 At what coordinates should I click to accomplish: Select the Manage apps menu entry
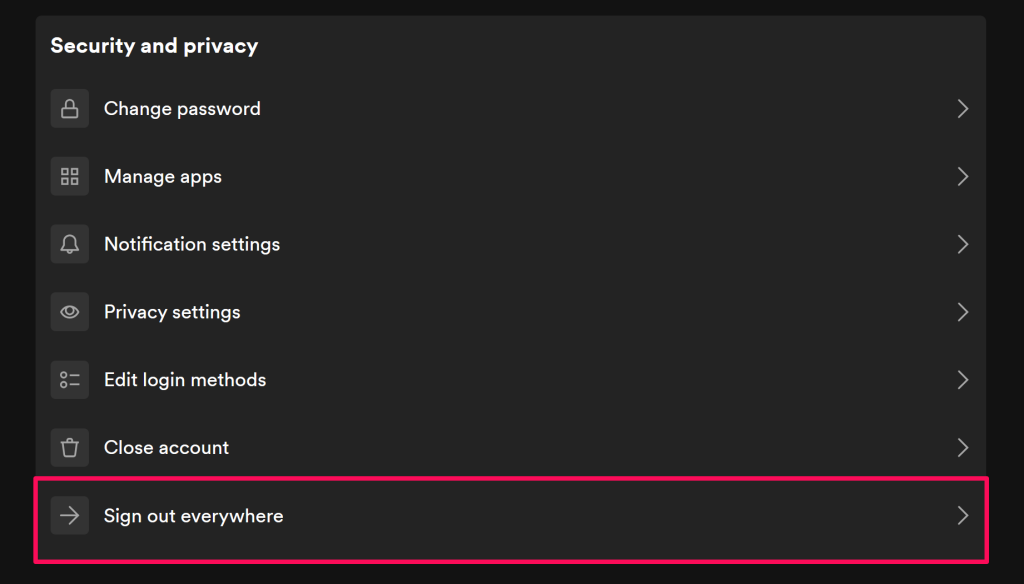tap(163, 177)
